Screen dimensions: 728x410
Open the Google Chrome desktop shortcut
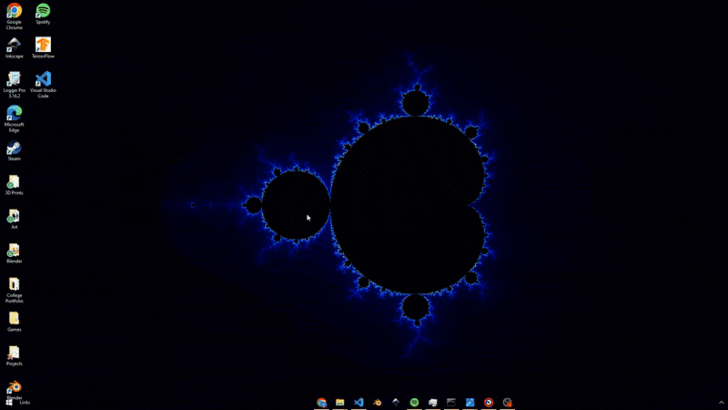click(x=14, y=15)
